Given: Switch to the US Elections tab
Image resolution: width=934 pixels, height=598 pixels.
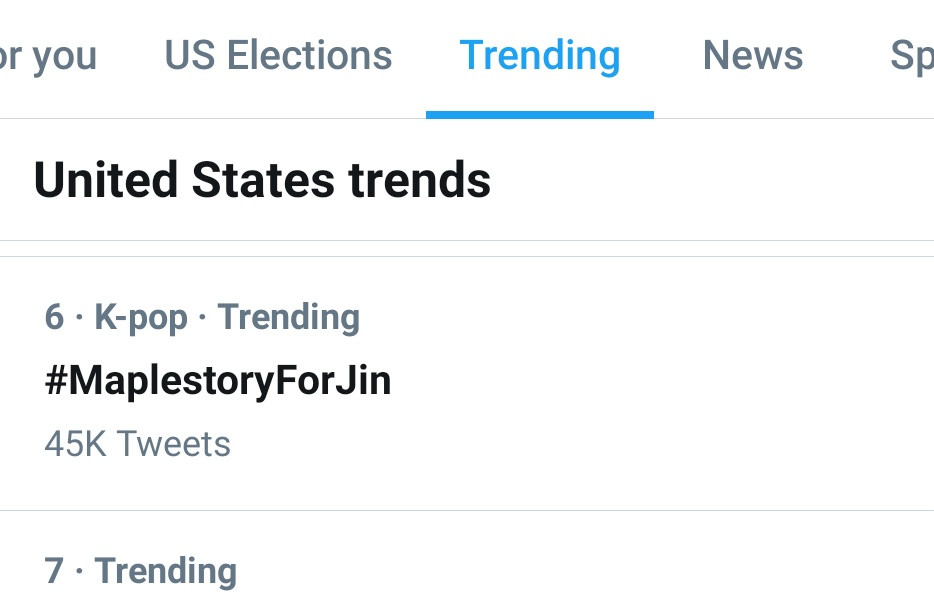Looking at the screenshot, I should pyautogui.click(x=278, y=56).
